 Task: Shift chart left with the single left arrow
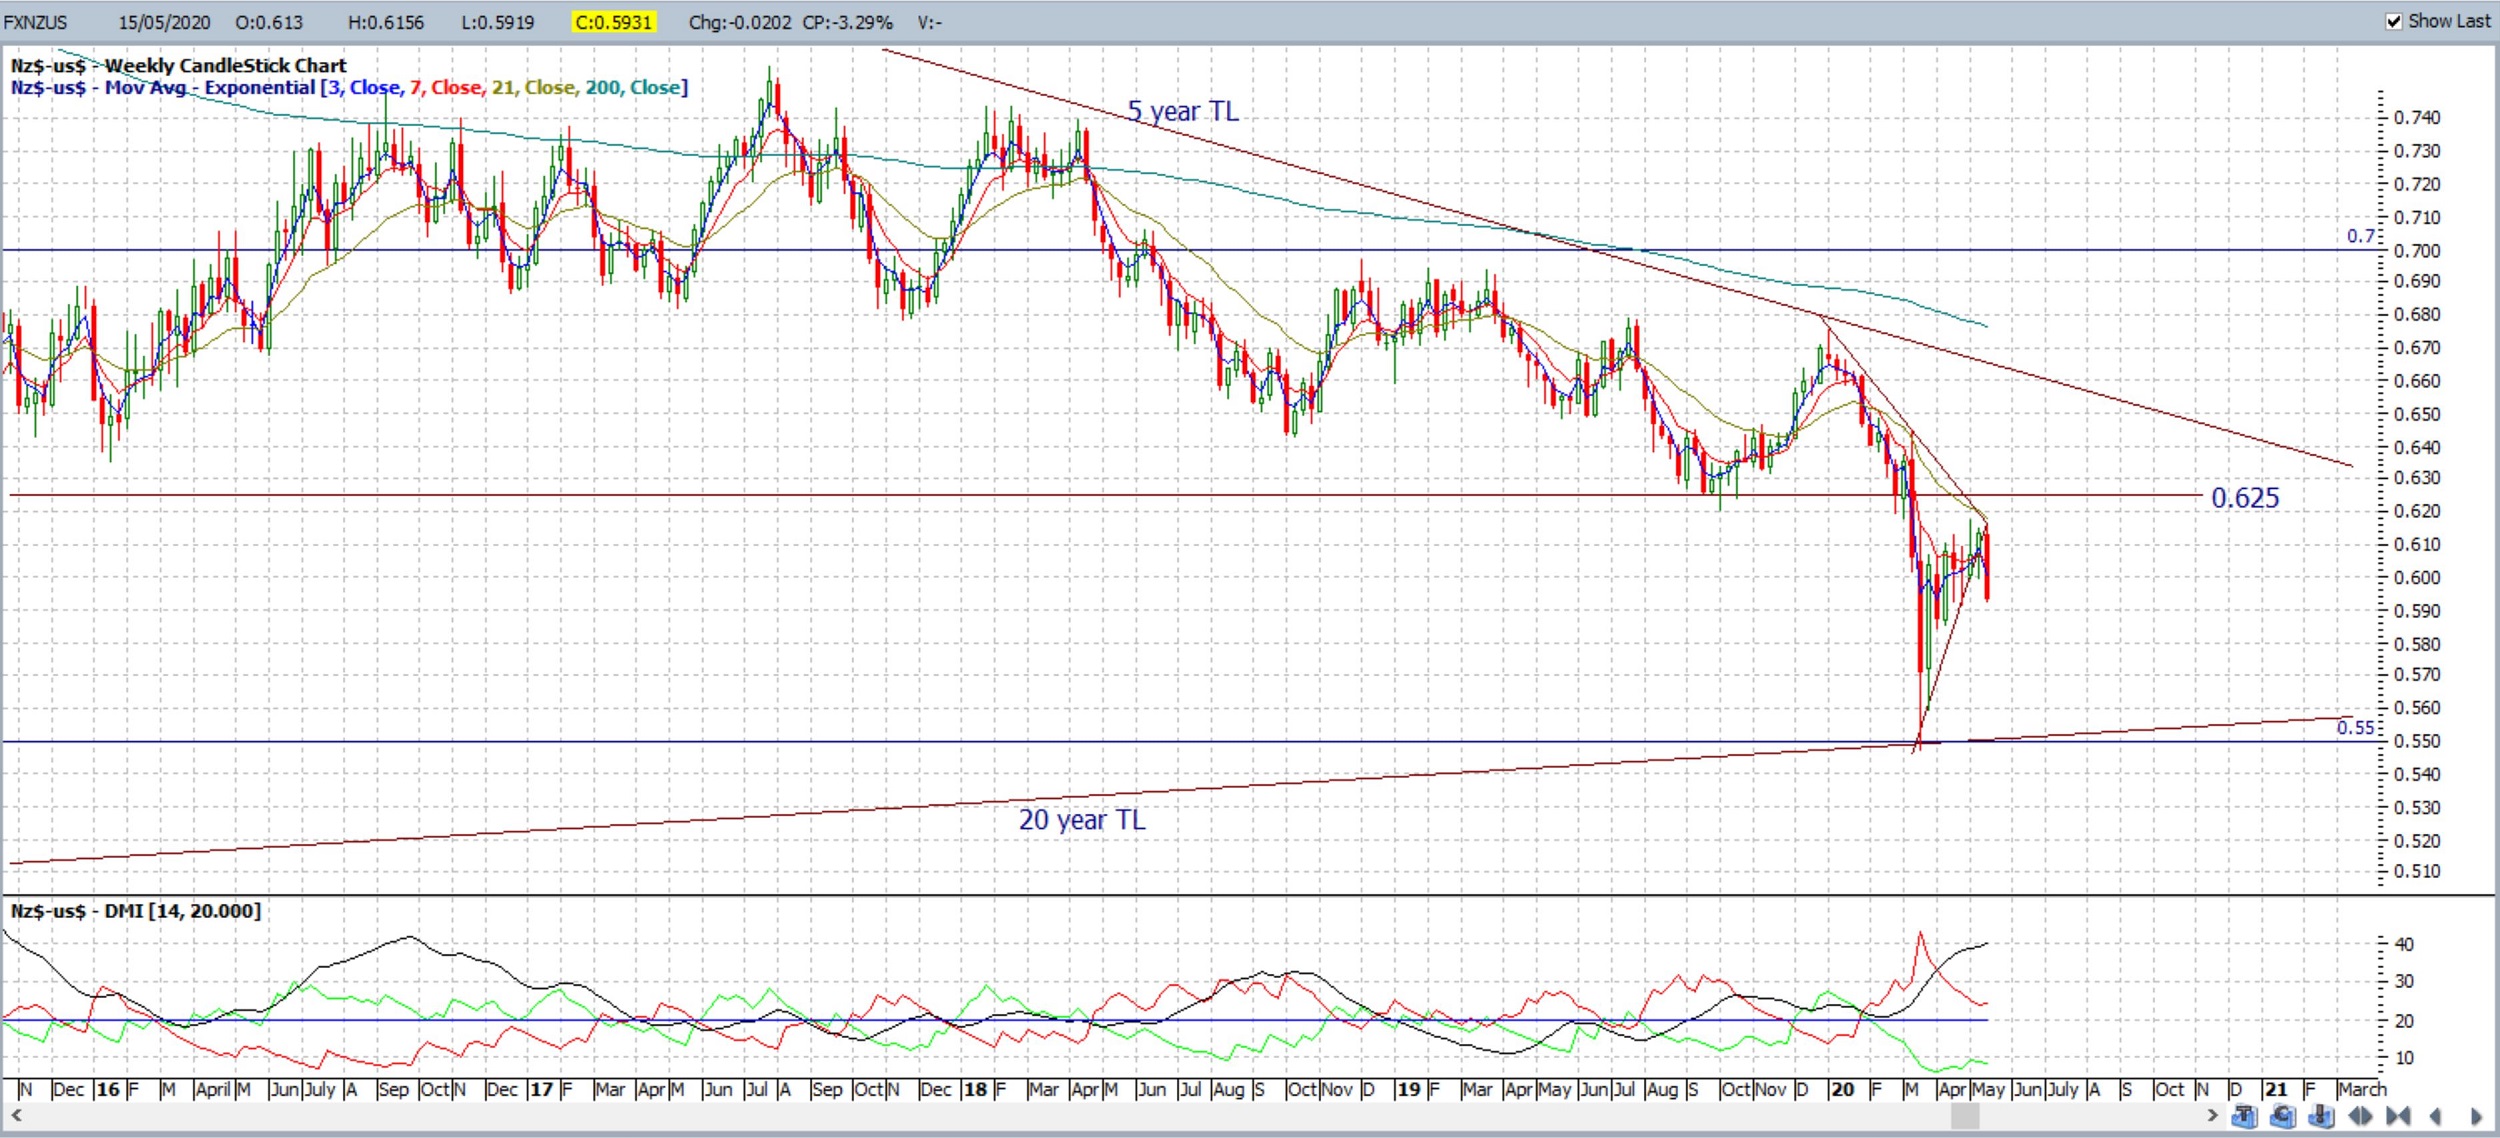point(2435,1116)
